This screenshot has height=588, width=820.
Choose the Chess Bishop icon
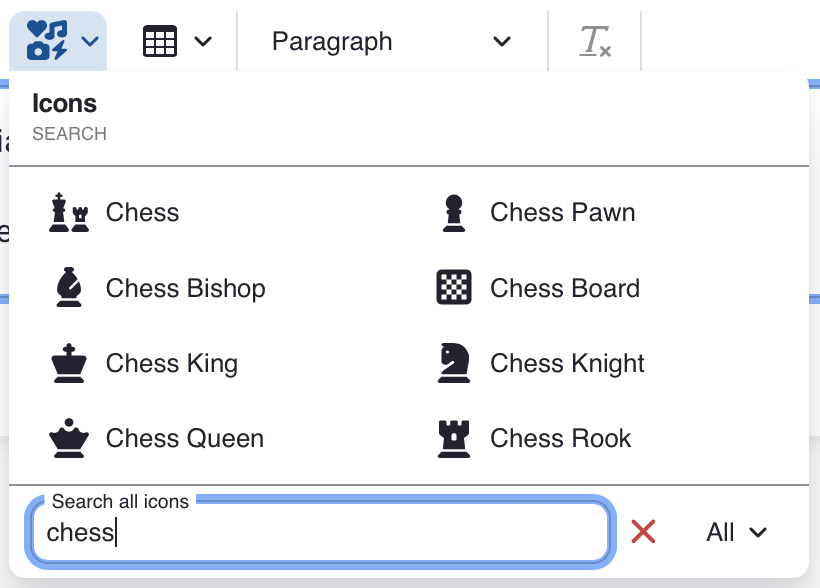click(69, 288)
